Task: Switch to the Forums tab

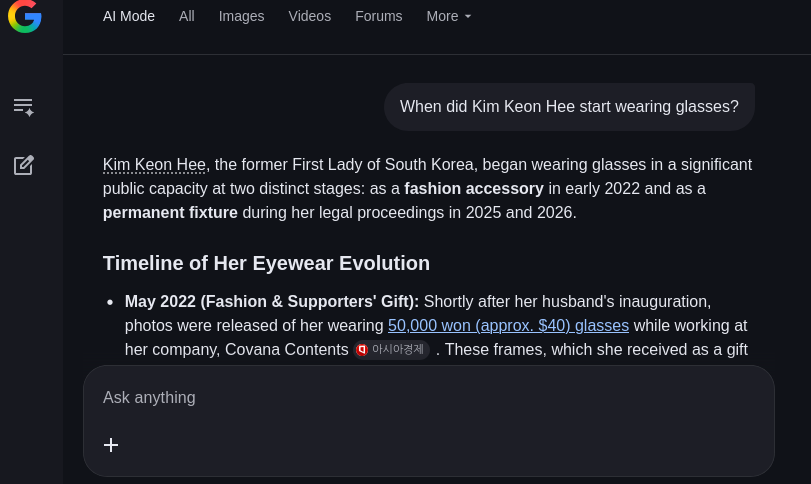Action: [x=378, y=16]
